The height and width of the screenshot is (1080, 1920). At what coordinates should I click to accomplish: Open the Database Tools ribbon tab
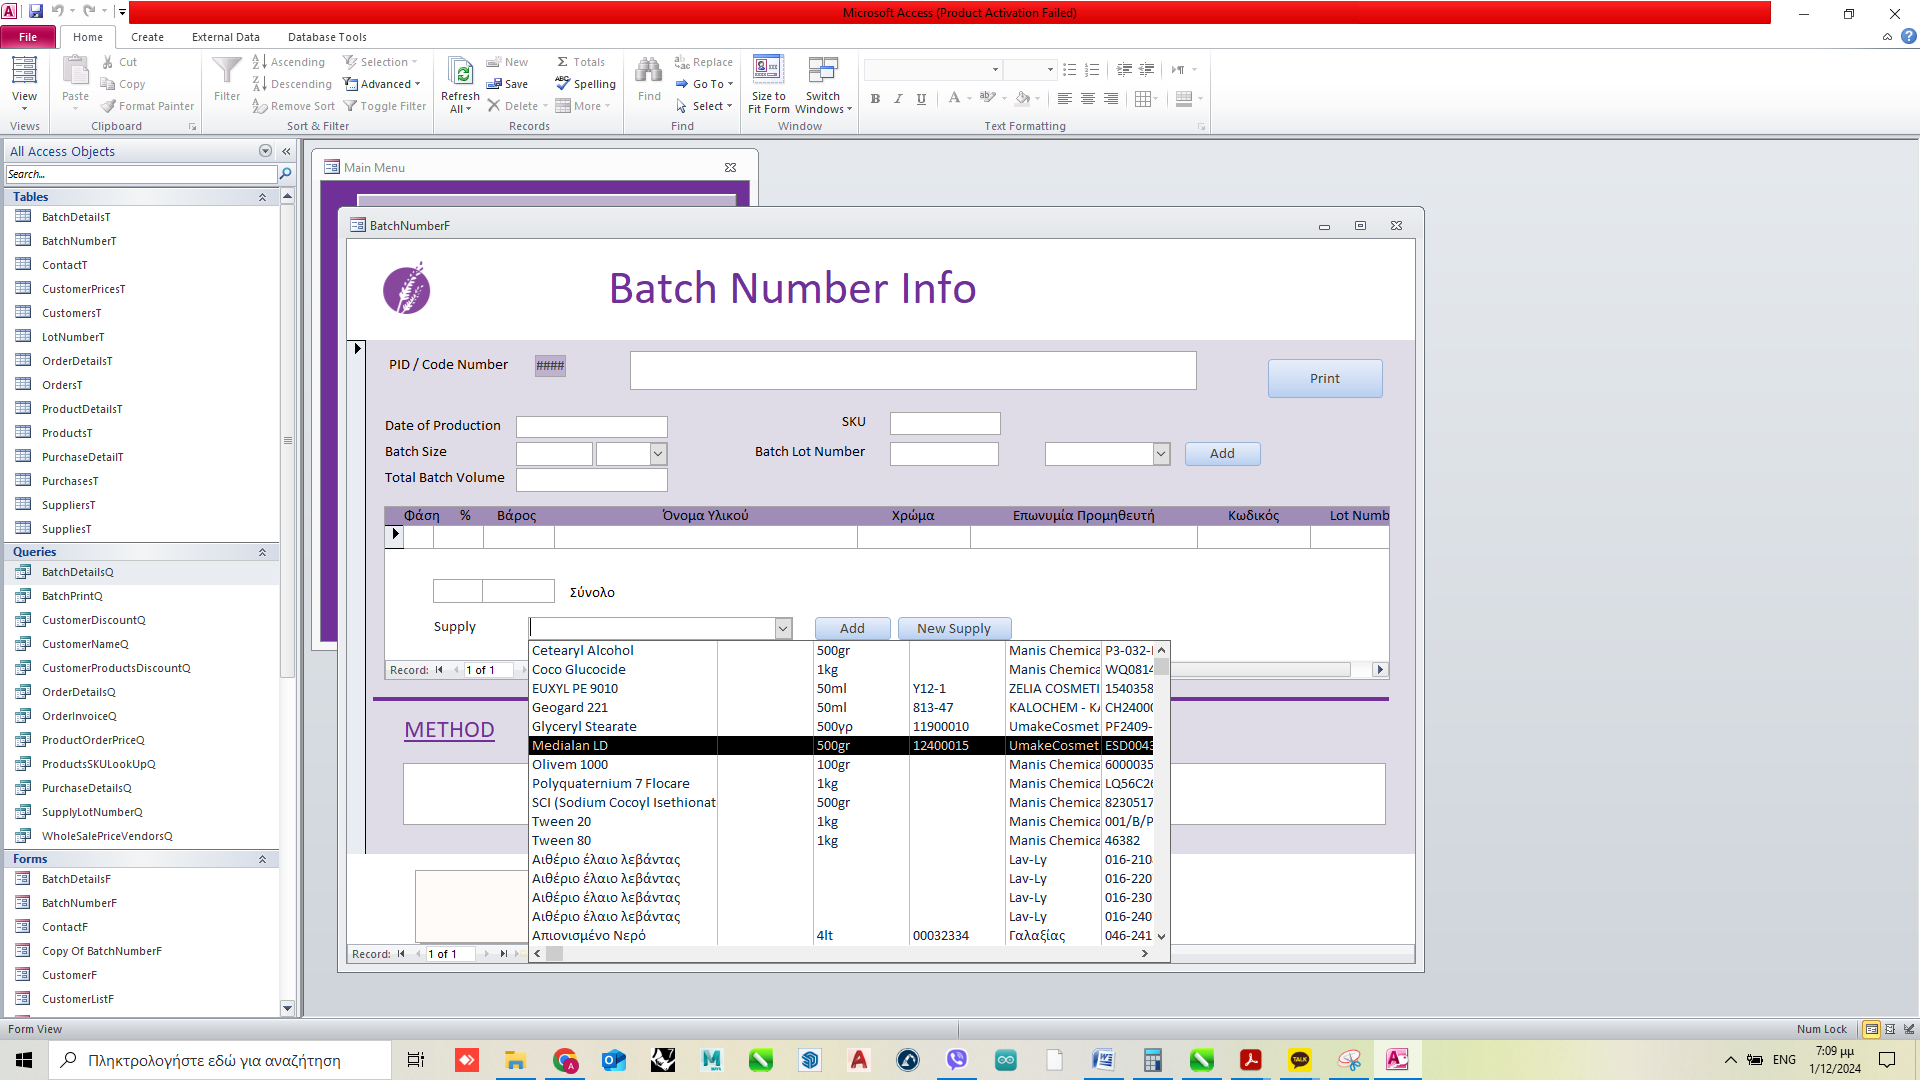pyautogui.click(x=327, y=37)
